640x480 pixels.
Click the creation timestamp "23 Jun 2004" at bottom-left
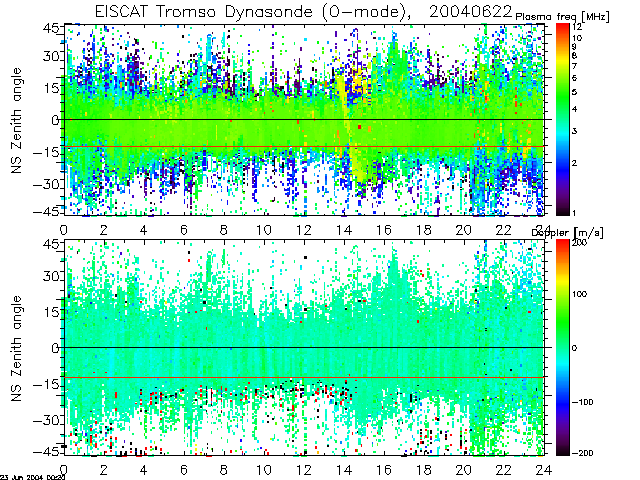click(23, 477)
